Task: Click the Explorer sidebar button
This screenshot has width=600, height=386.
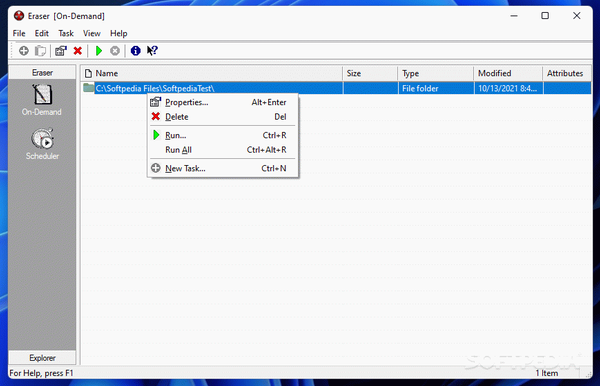Action: click(42, 358)
